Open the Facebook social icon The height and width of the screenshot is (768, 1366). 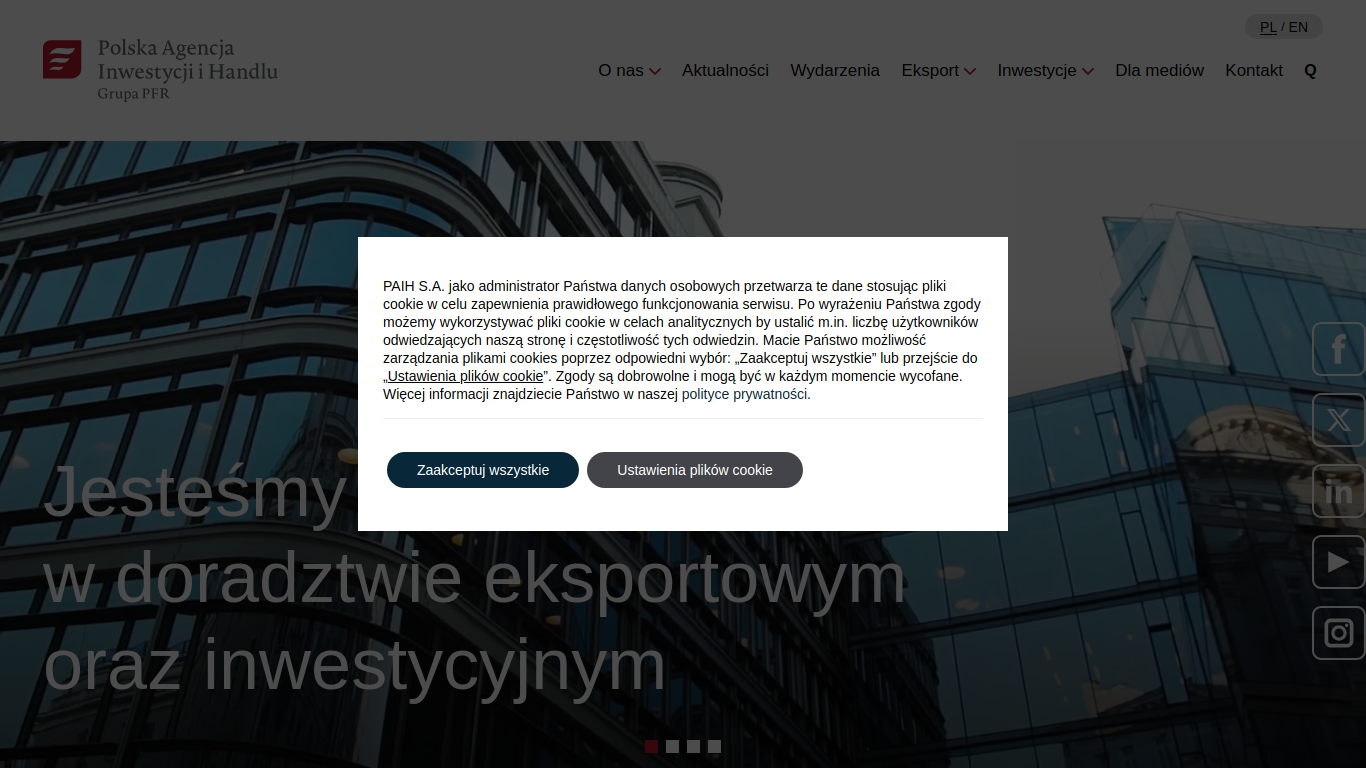tap(1339, 349)
